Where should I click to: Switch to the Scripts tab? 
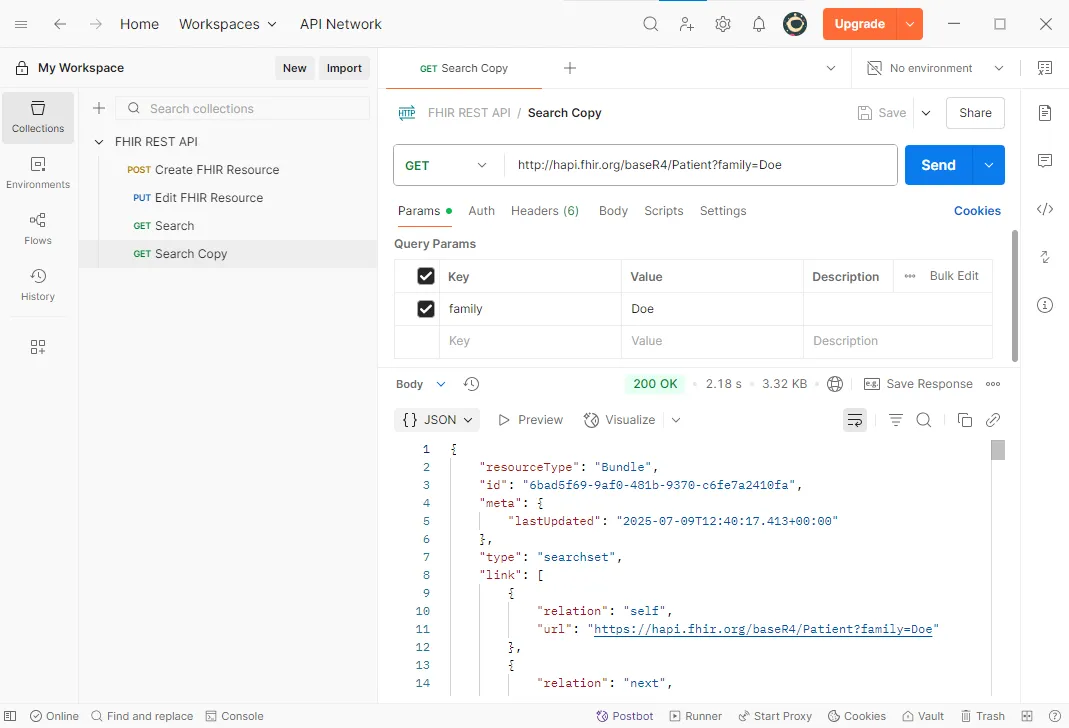pyautogui.click(x=663, y=211)
